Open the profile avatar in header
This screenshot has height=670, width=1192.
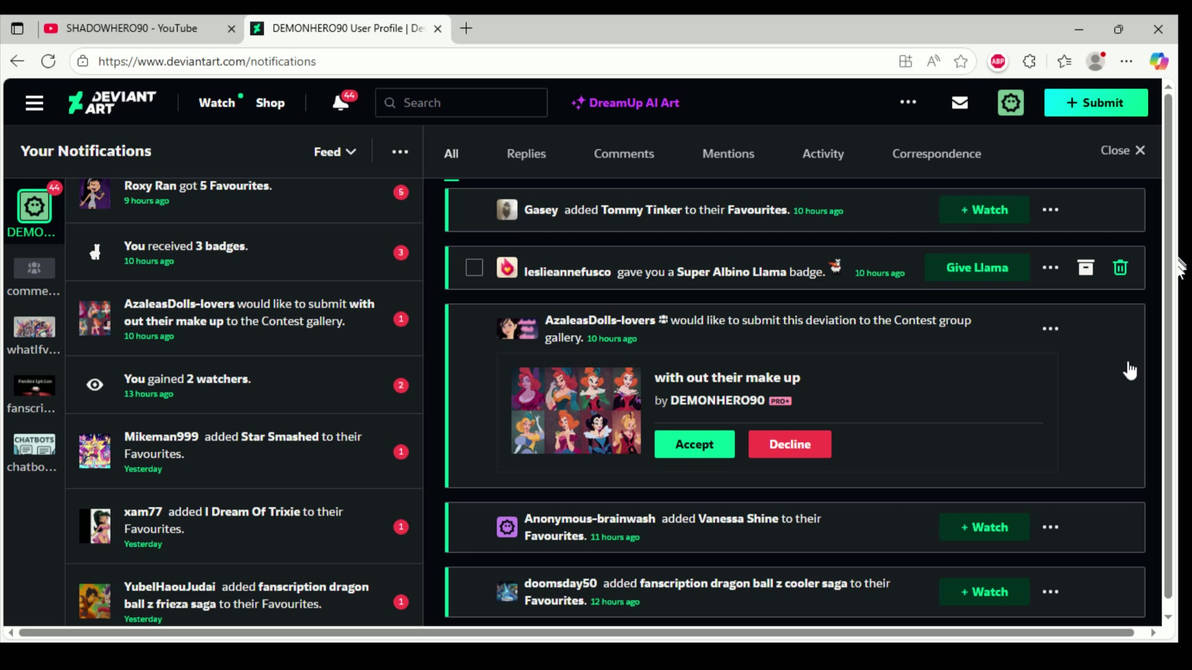point(1010,103)
